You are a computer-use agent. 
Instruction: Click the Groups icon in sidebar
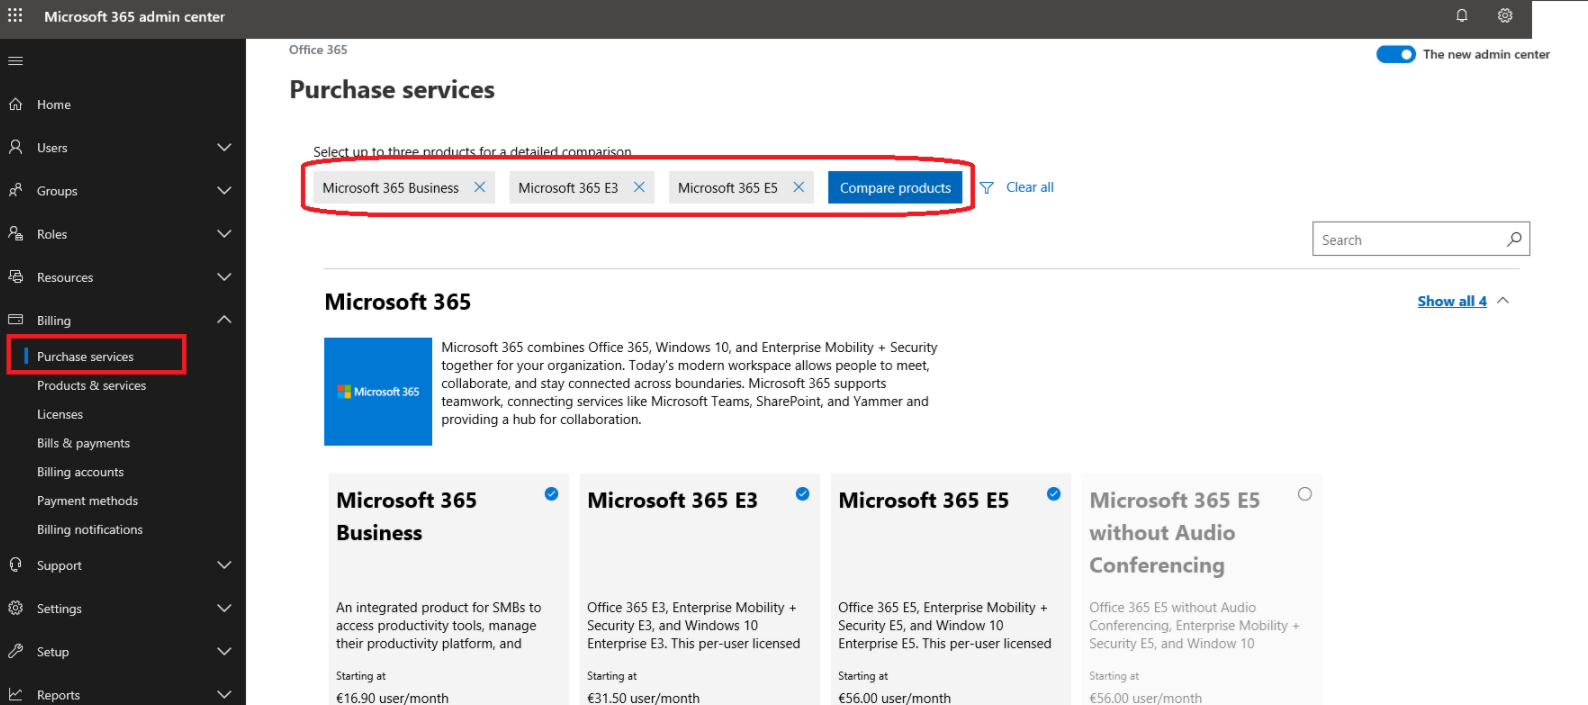coord(15,190)
